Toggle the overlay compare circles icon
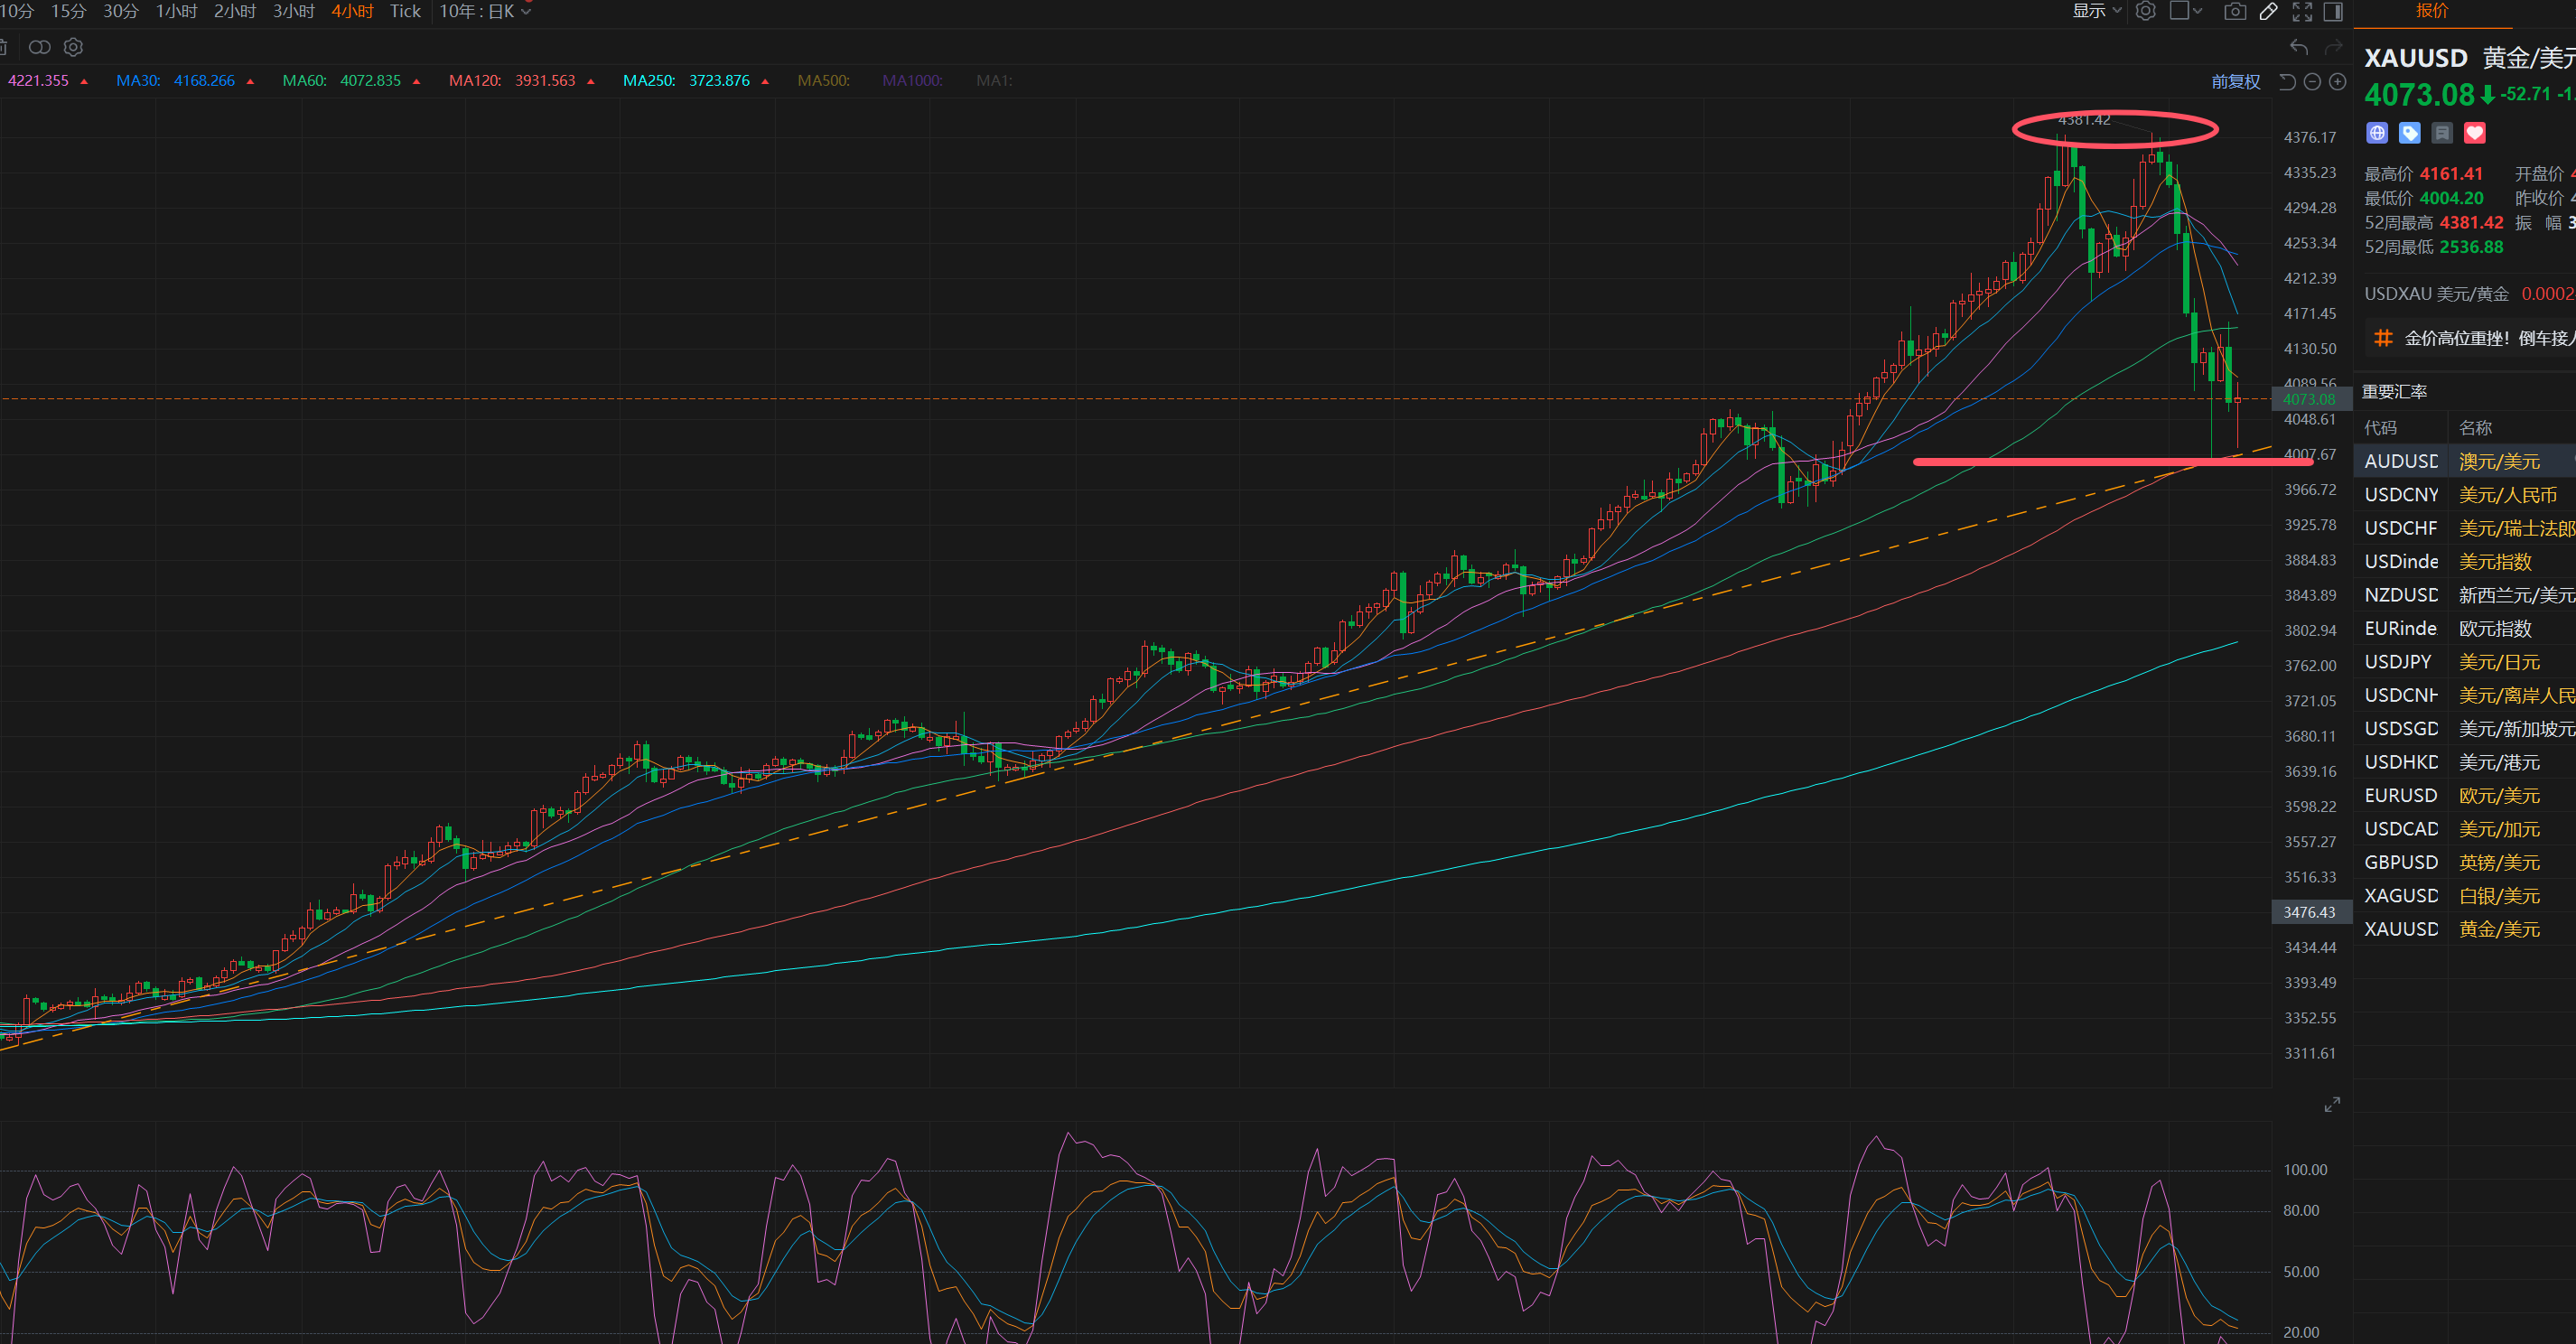This screenshot has width=2576, height=1344. coord(39,47)
